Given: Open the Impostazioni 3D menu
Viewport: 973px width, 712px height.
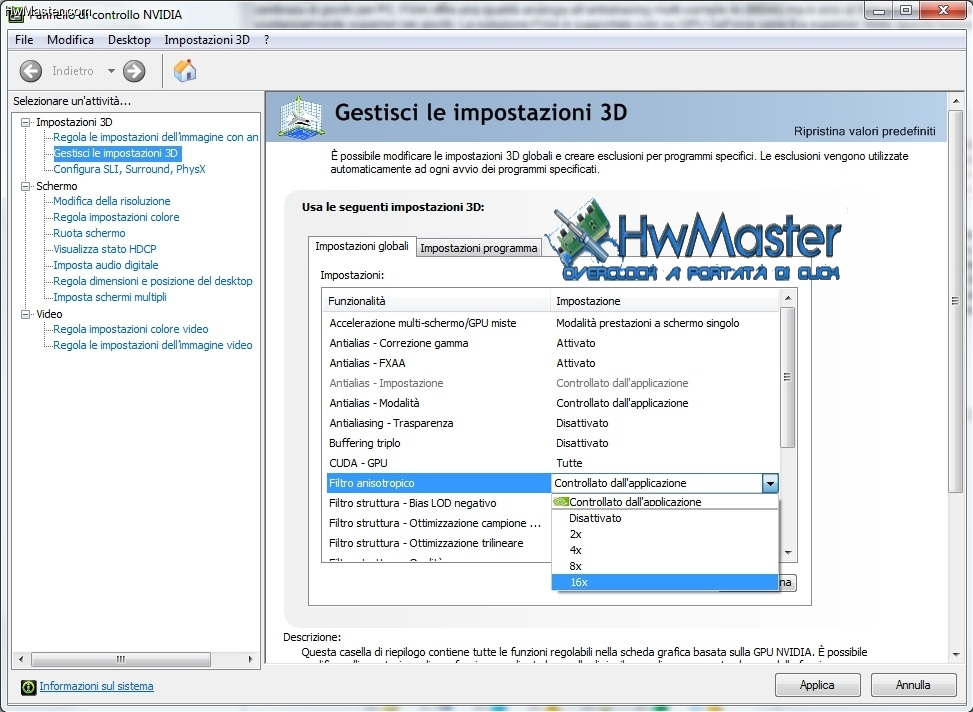Looking at the screenshot, I should (x=207, y=40).
